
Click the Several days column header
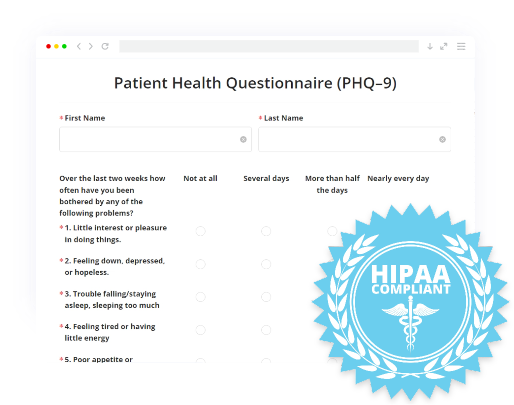(266, 178)
